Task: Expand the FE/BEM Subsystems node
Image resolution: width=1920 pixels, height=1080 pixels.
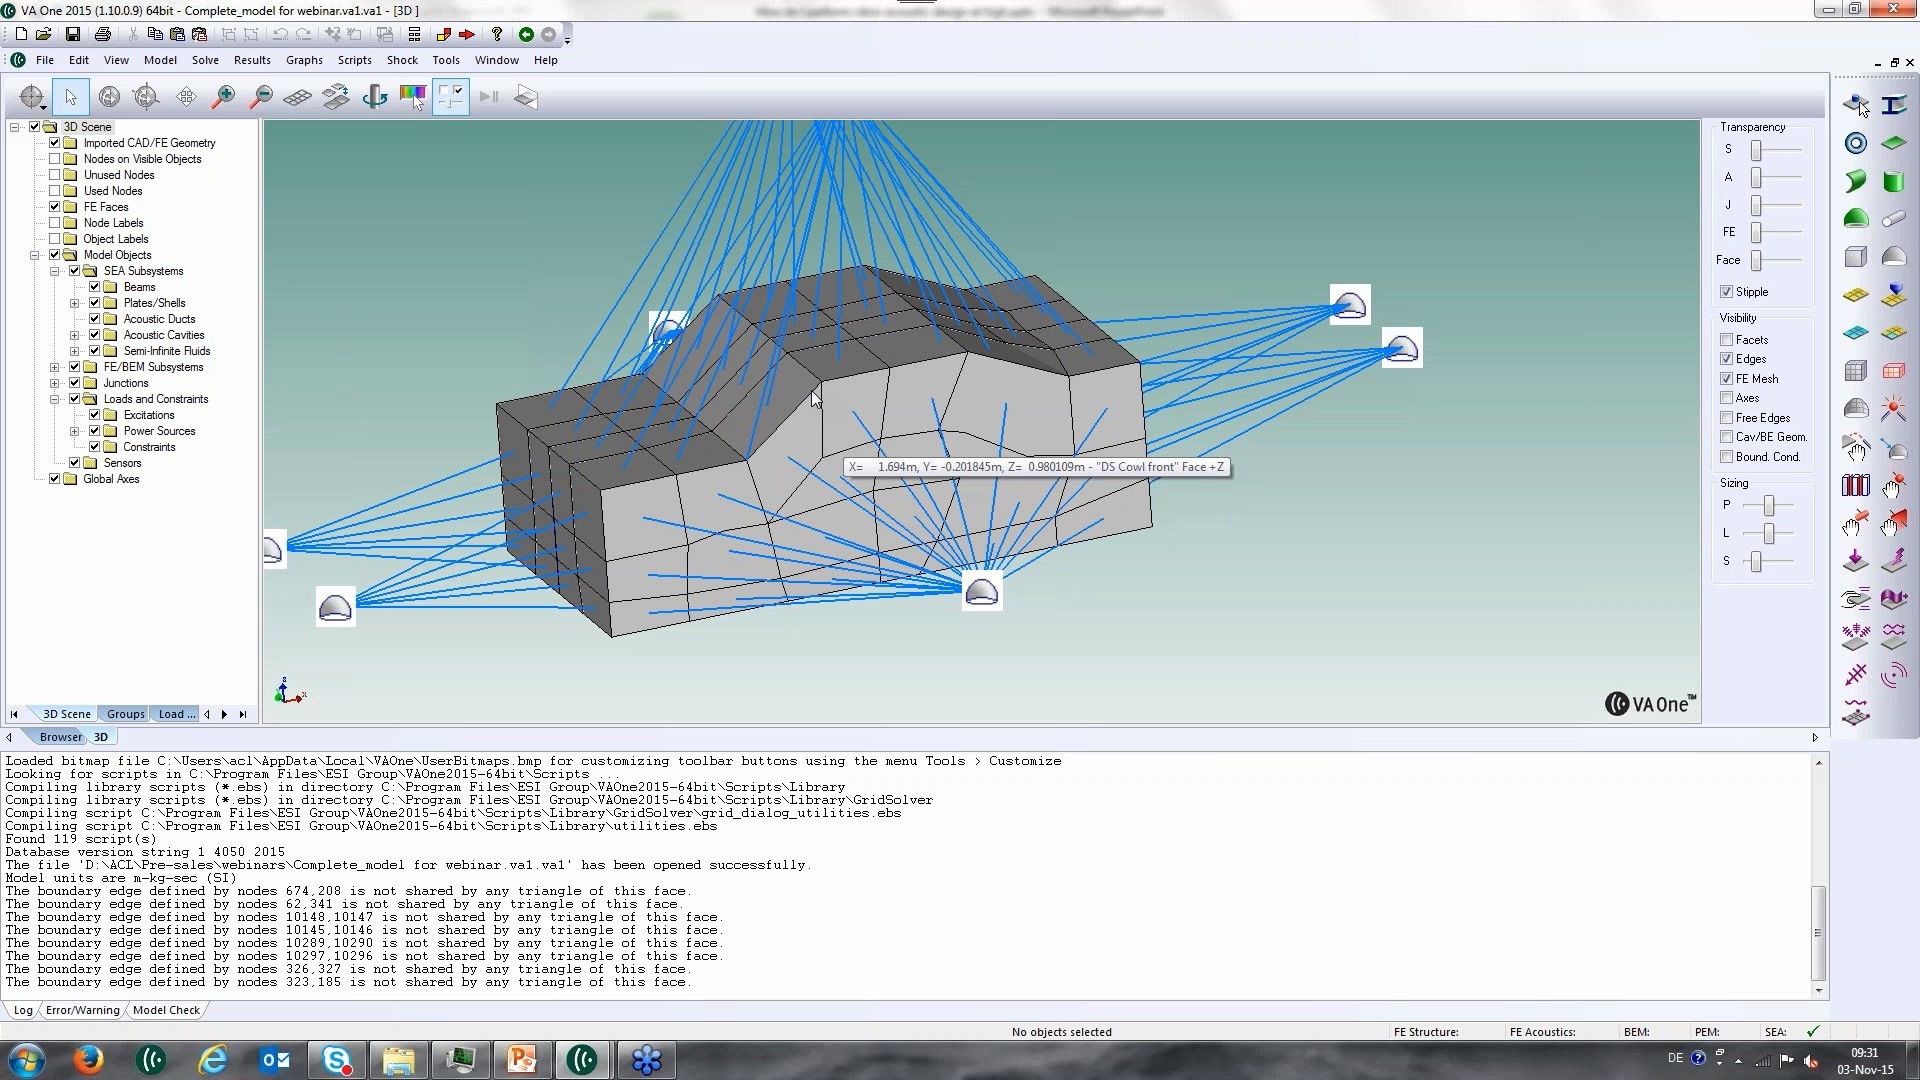Action: point(55,367)
